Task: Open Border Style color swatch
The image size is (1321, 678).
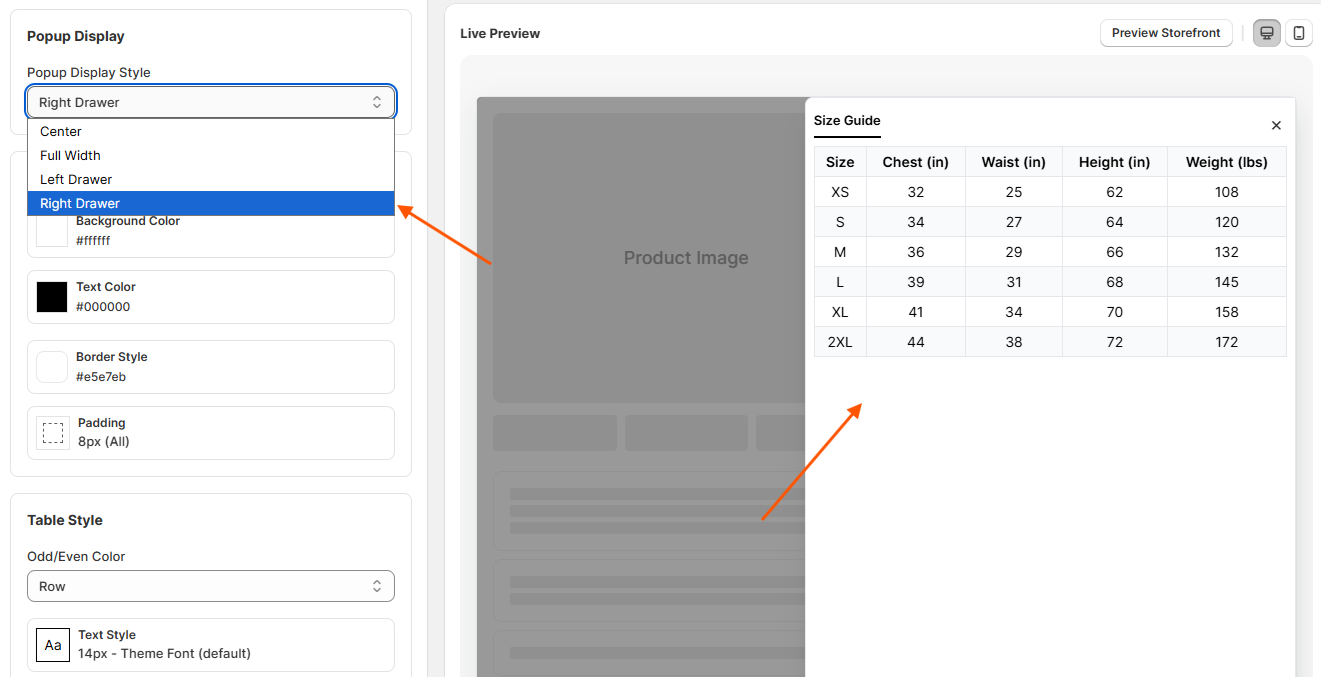Action: point(52,367)
